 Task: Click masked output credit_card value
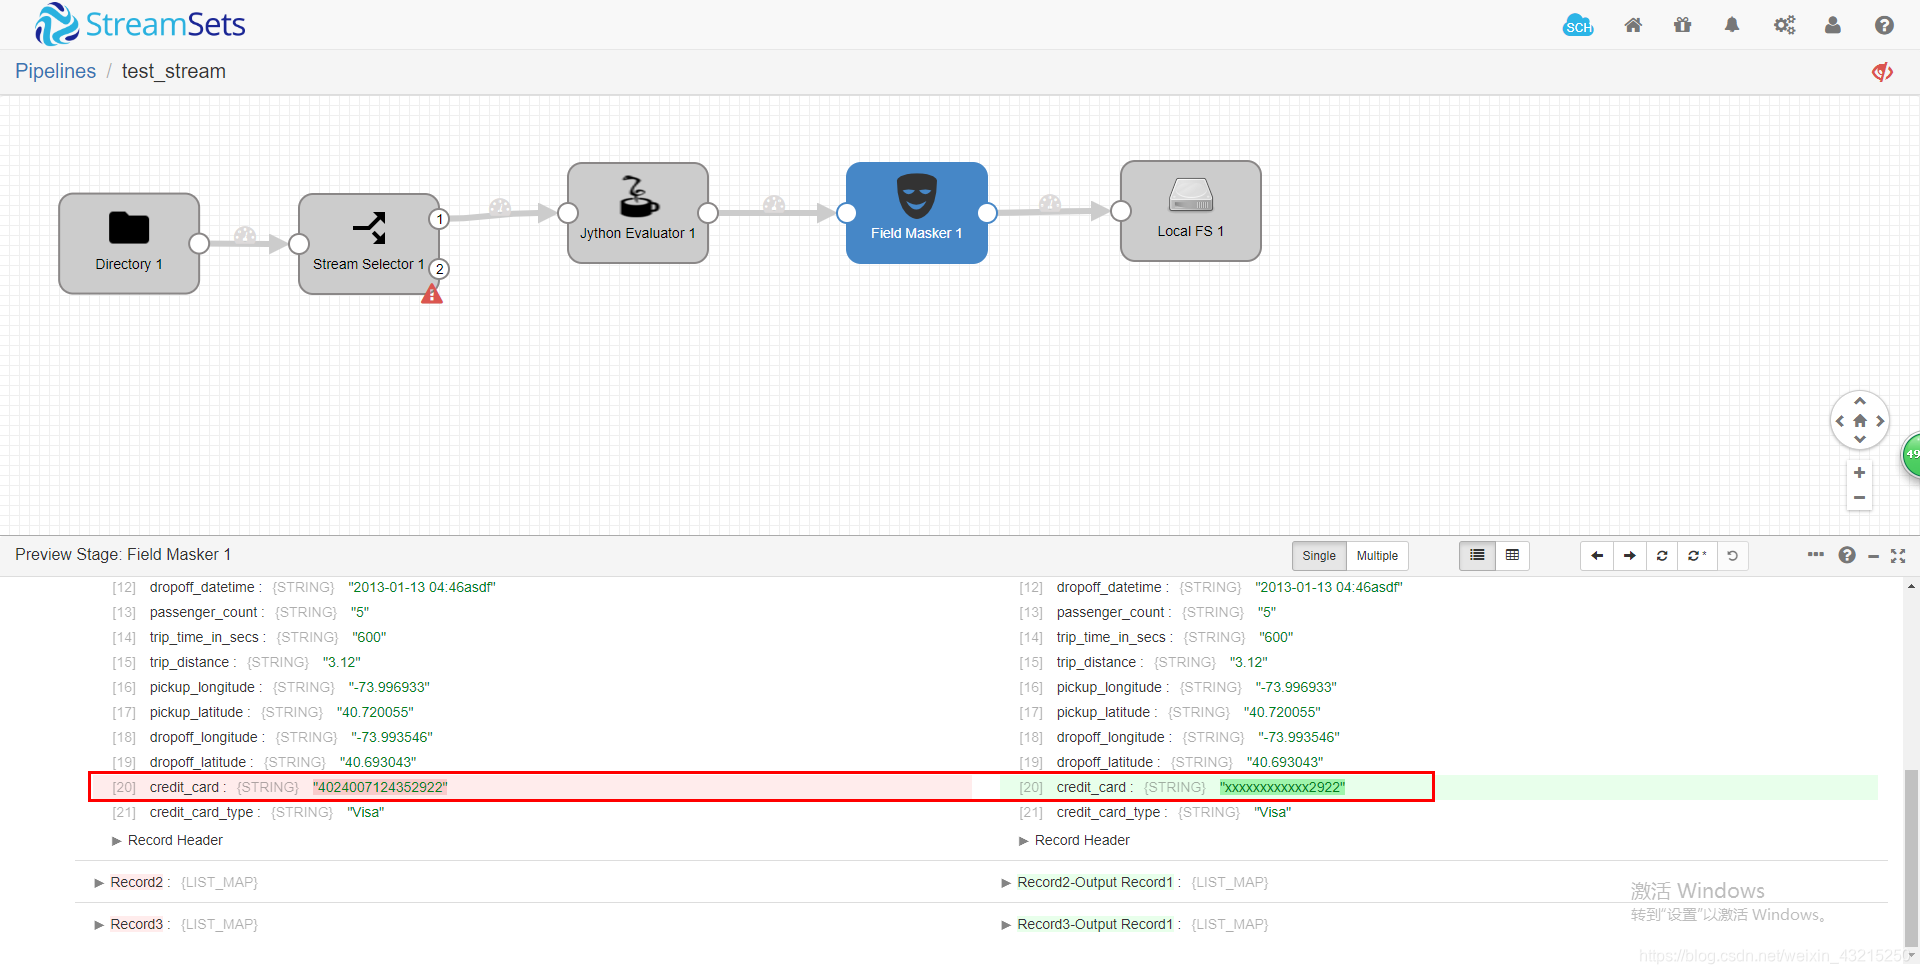pyautogui.click(x=1282, y=788)
